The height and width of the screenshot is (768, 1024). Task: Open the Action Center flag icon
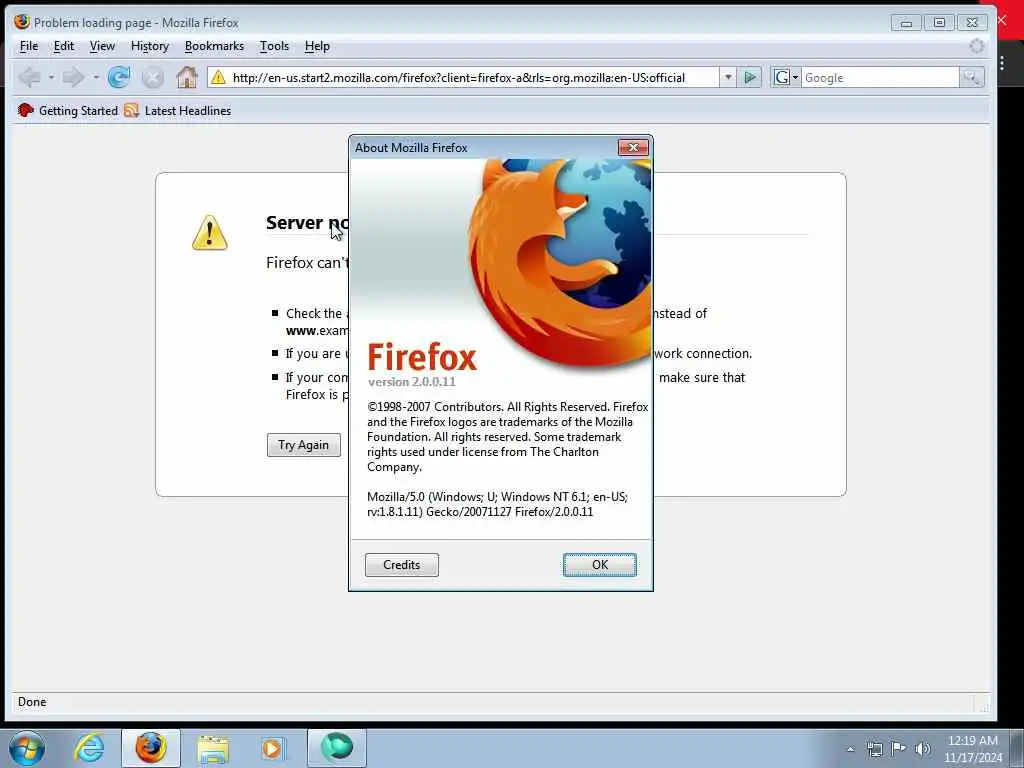coord(899,748)
